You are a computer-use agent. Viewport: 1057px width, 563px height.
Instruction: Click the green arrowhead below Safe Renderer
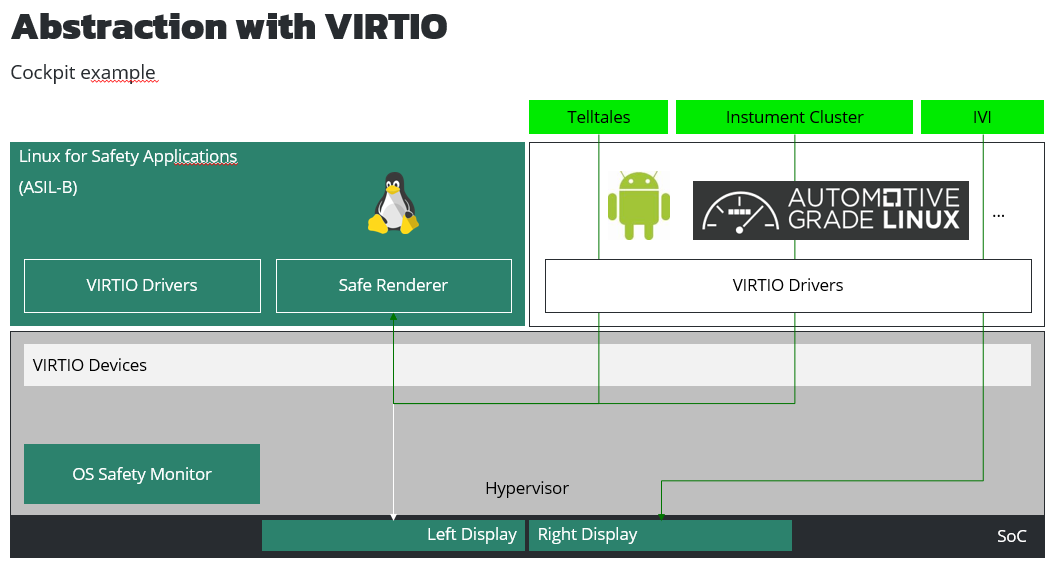[x=393, y=317]
